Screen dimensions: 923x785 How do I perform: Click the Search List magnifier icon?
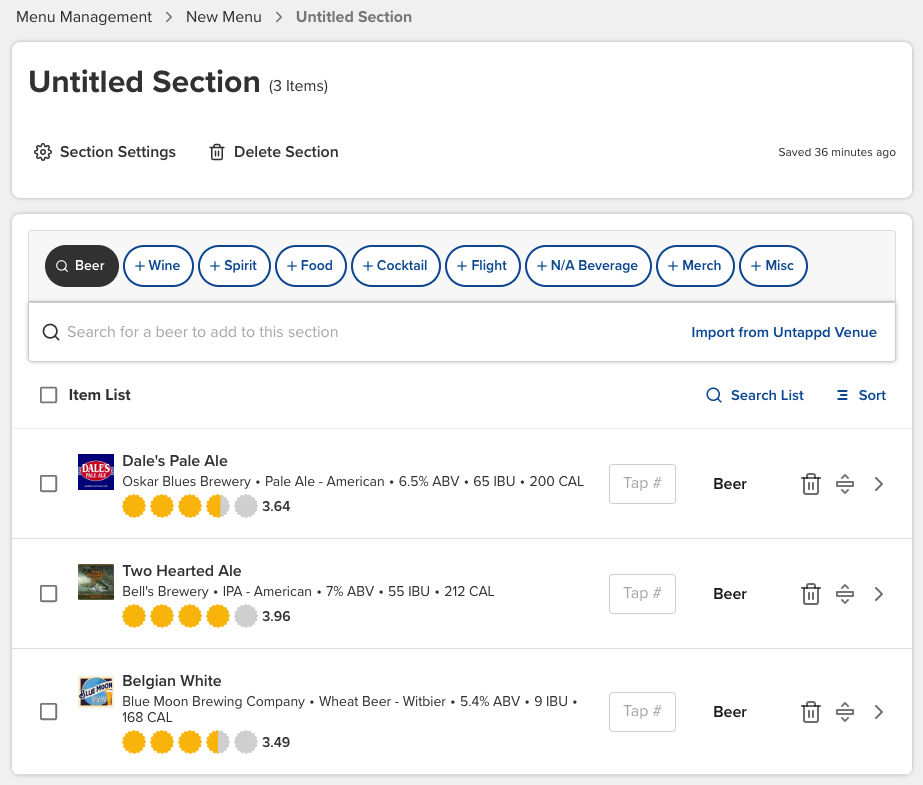713,395
